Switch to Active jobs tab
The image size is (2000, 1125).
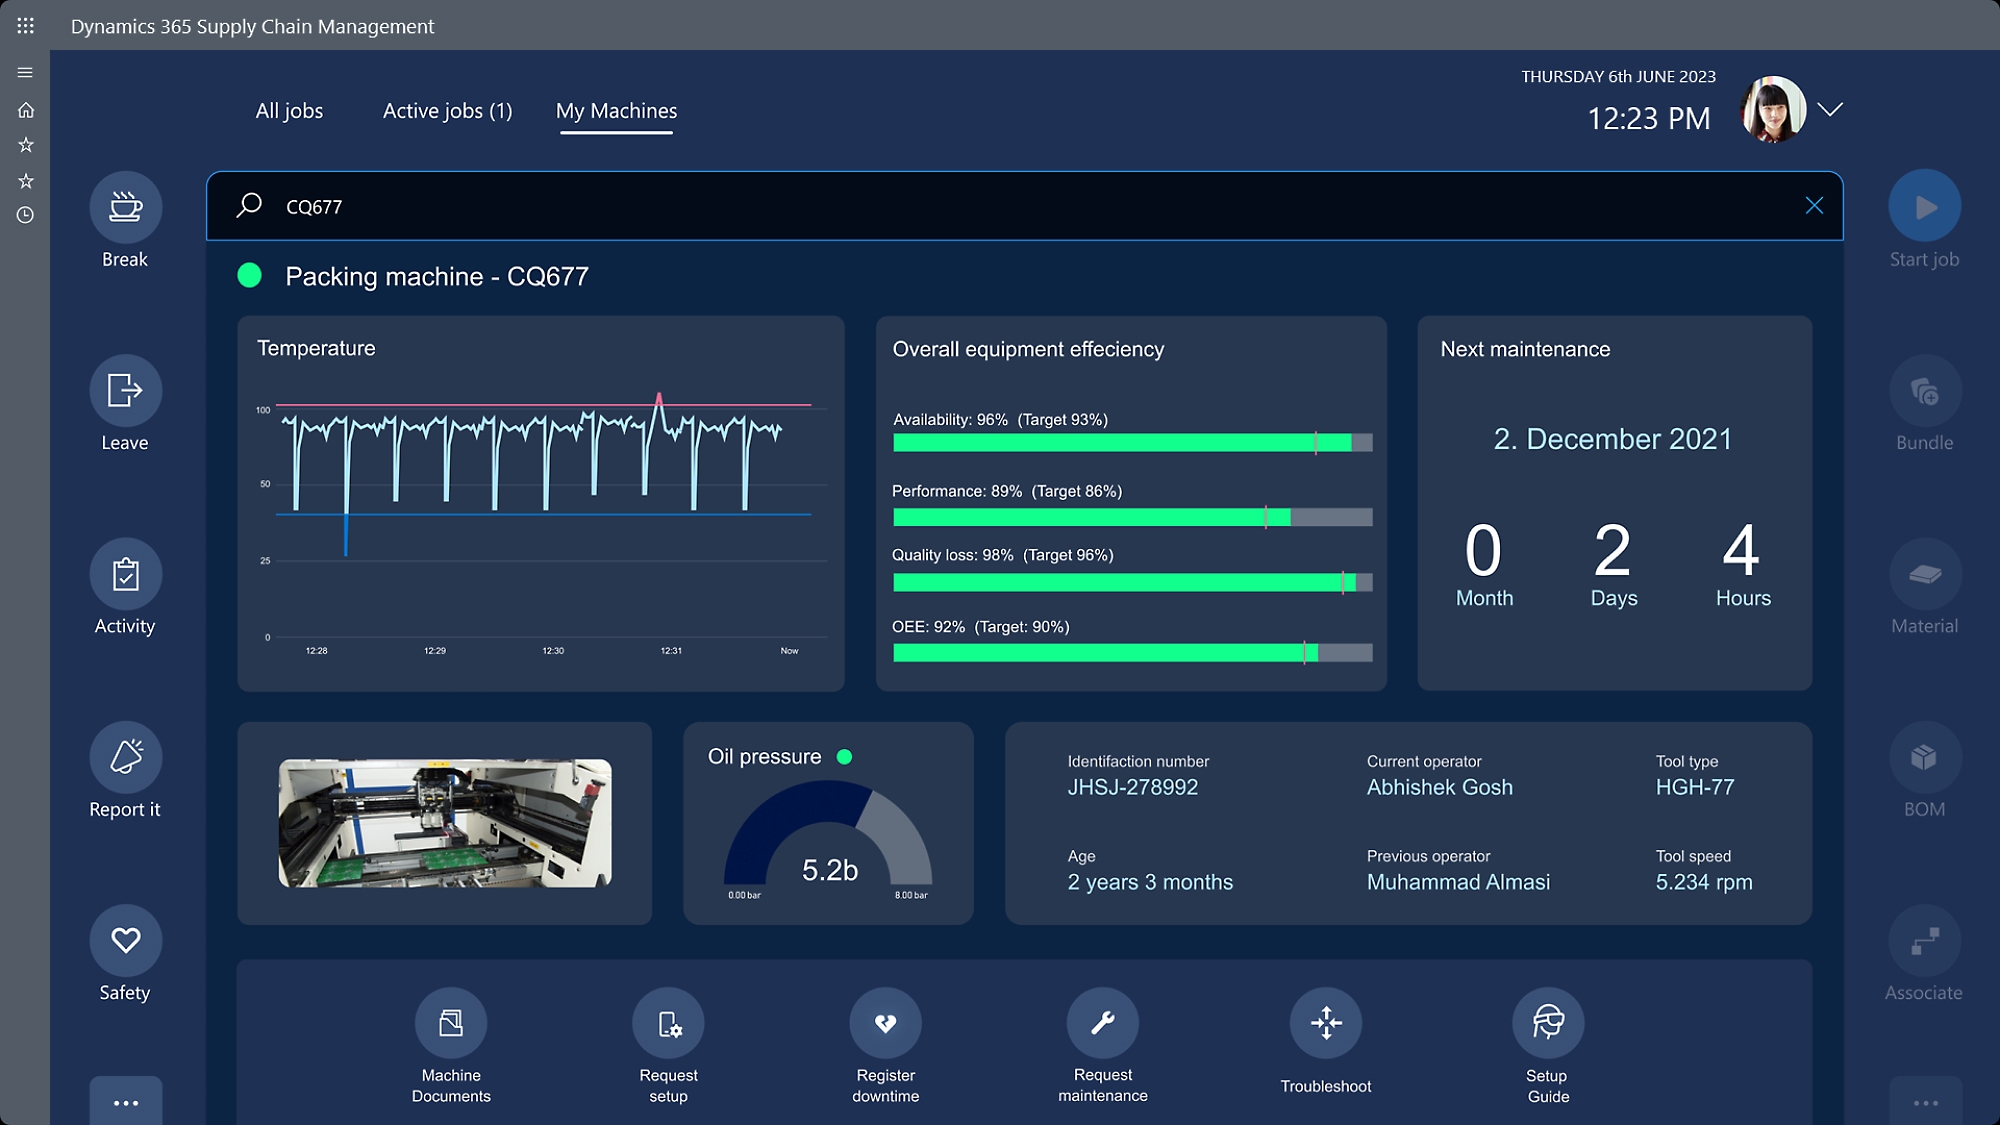coord(446,110)
